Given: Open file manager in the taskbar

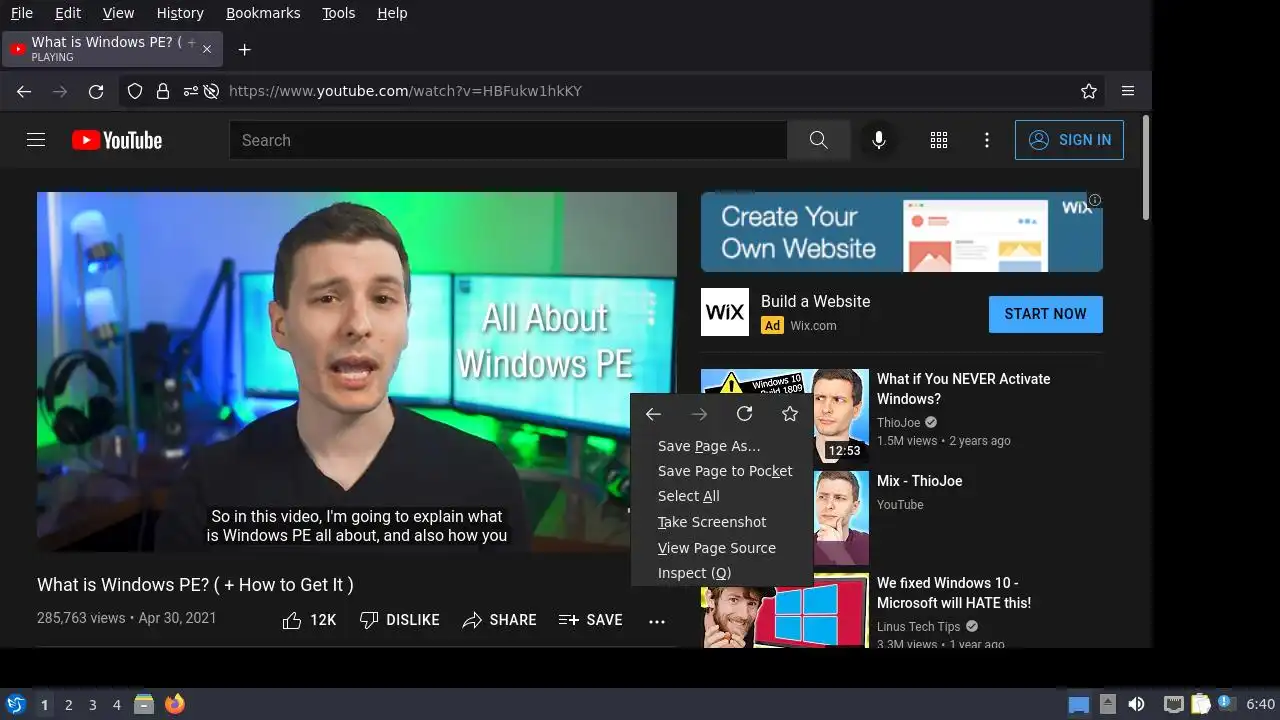Looking at the screenshot, I should click(x=144, y=704).
